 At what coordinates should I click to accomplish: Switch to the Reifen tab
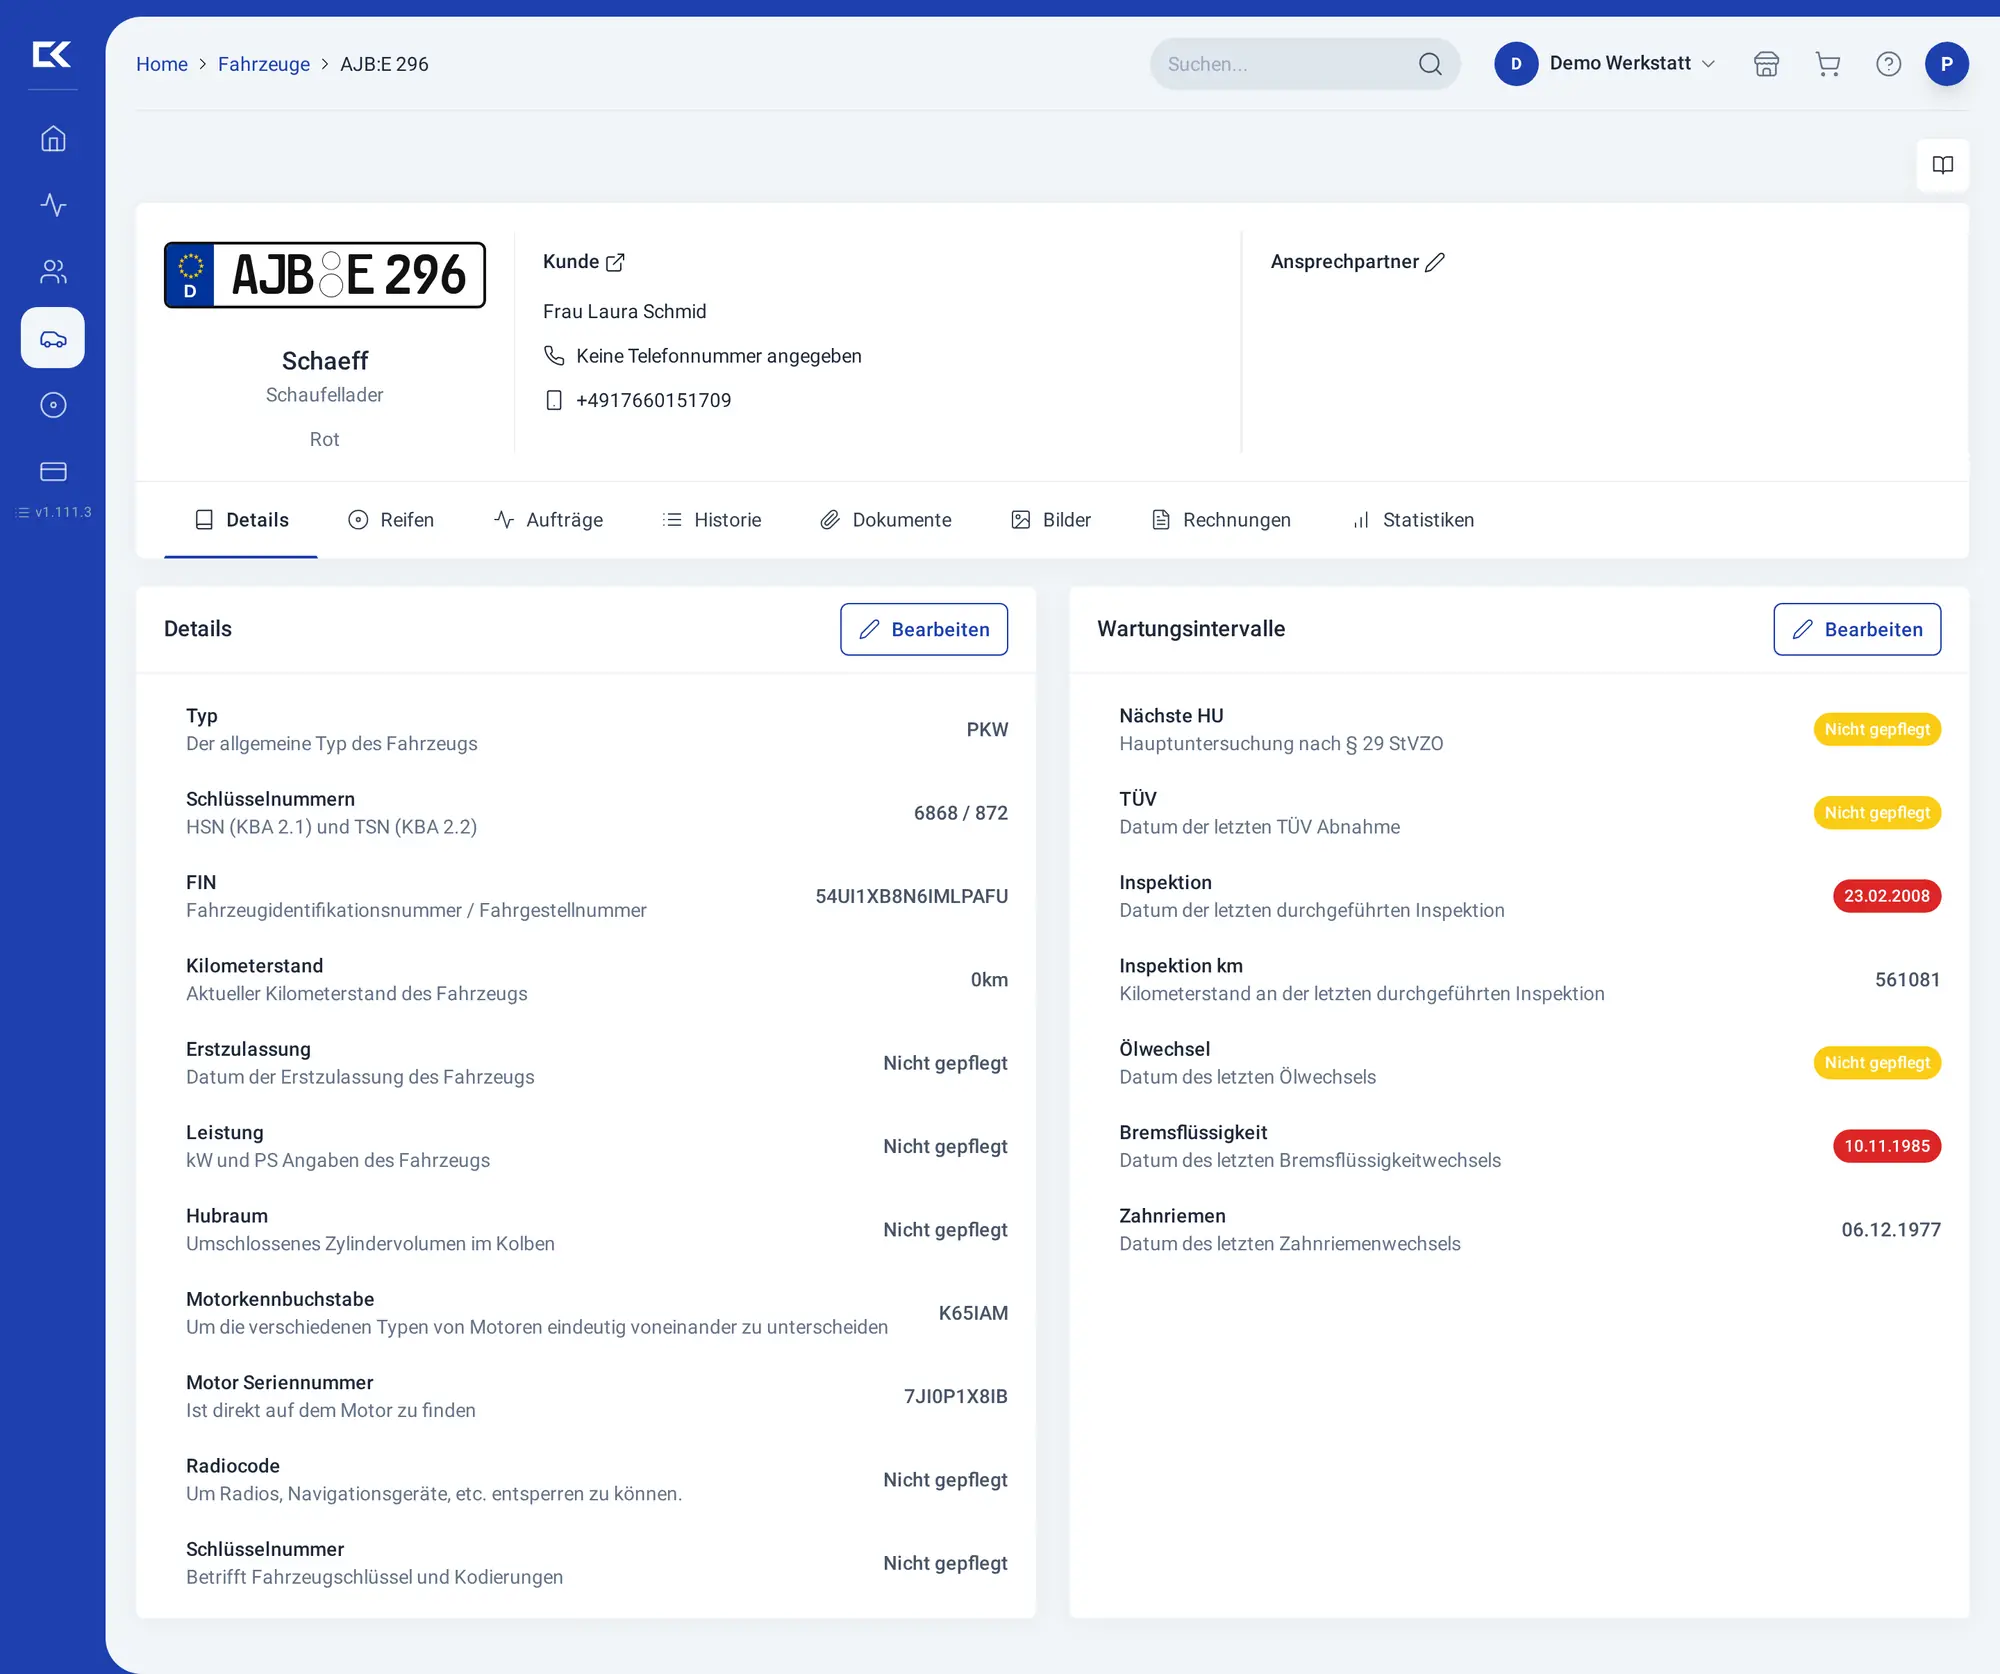(390, 520)
